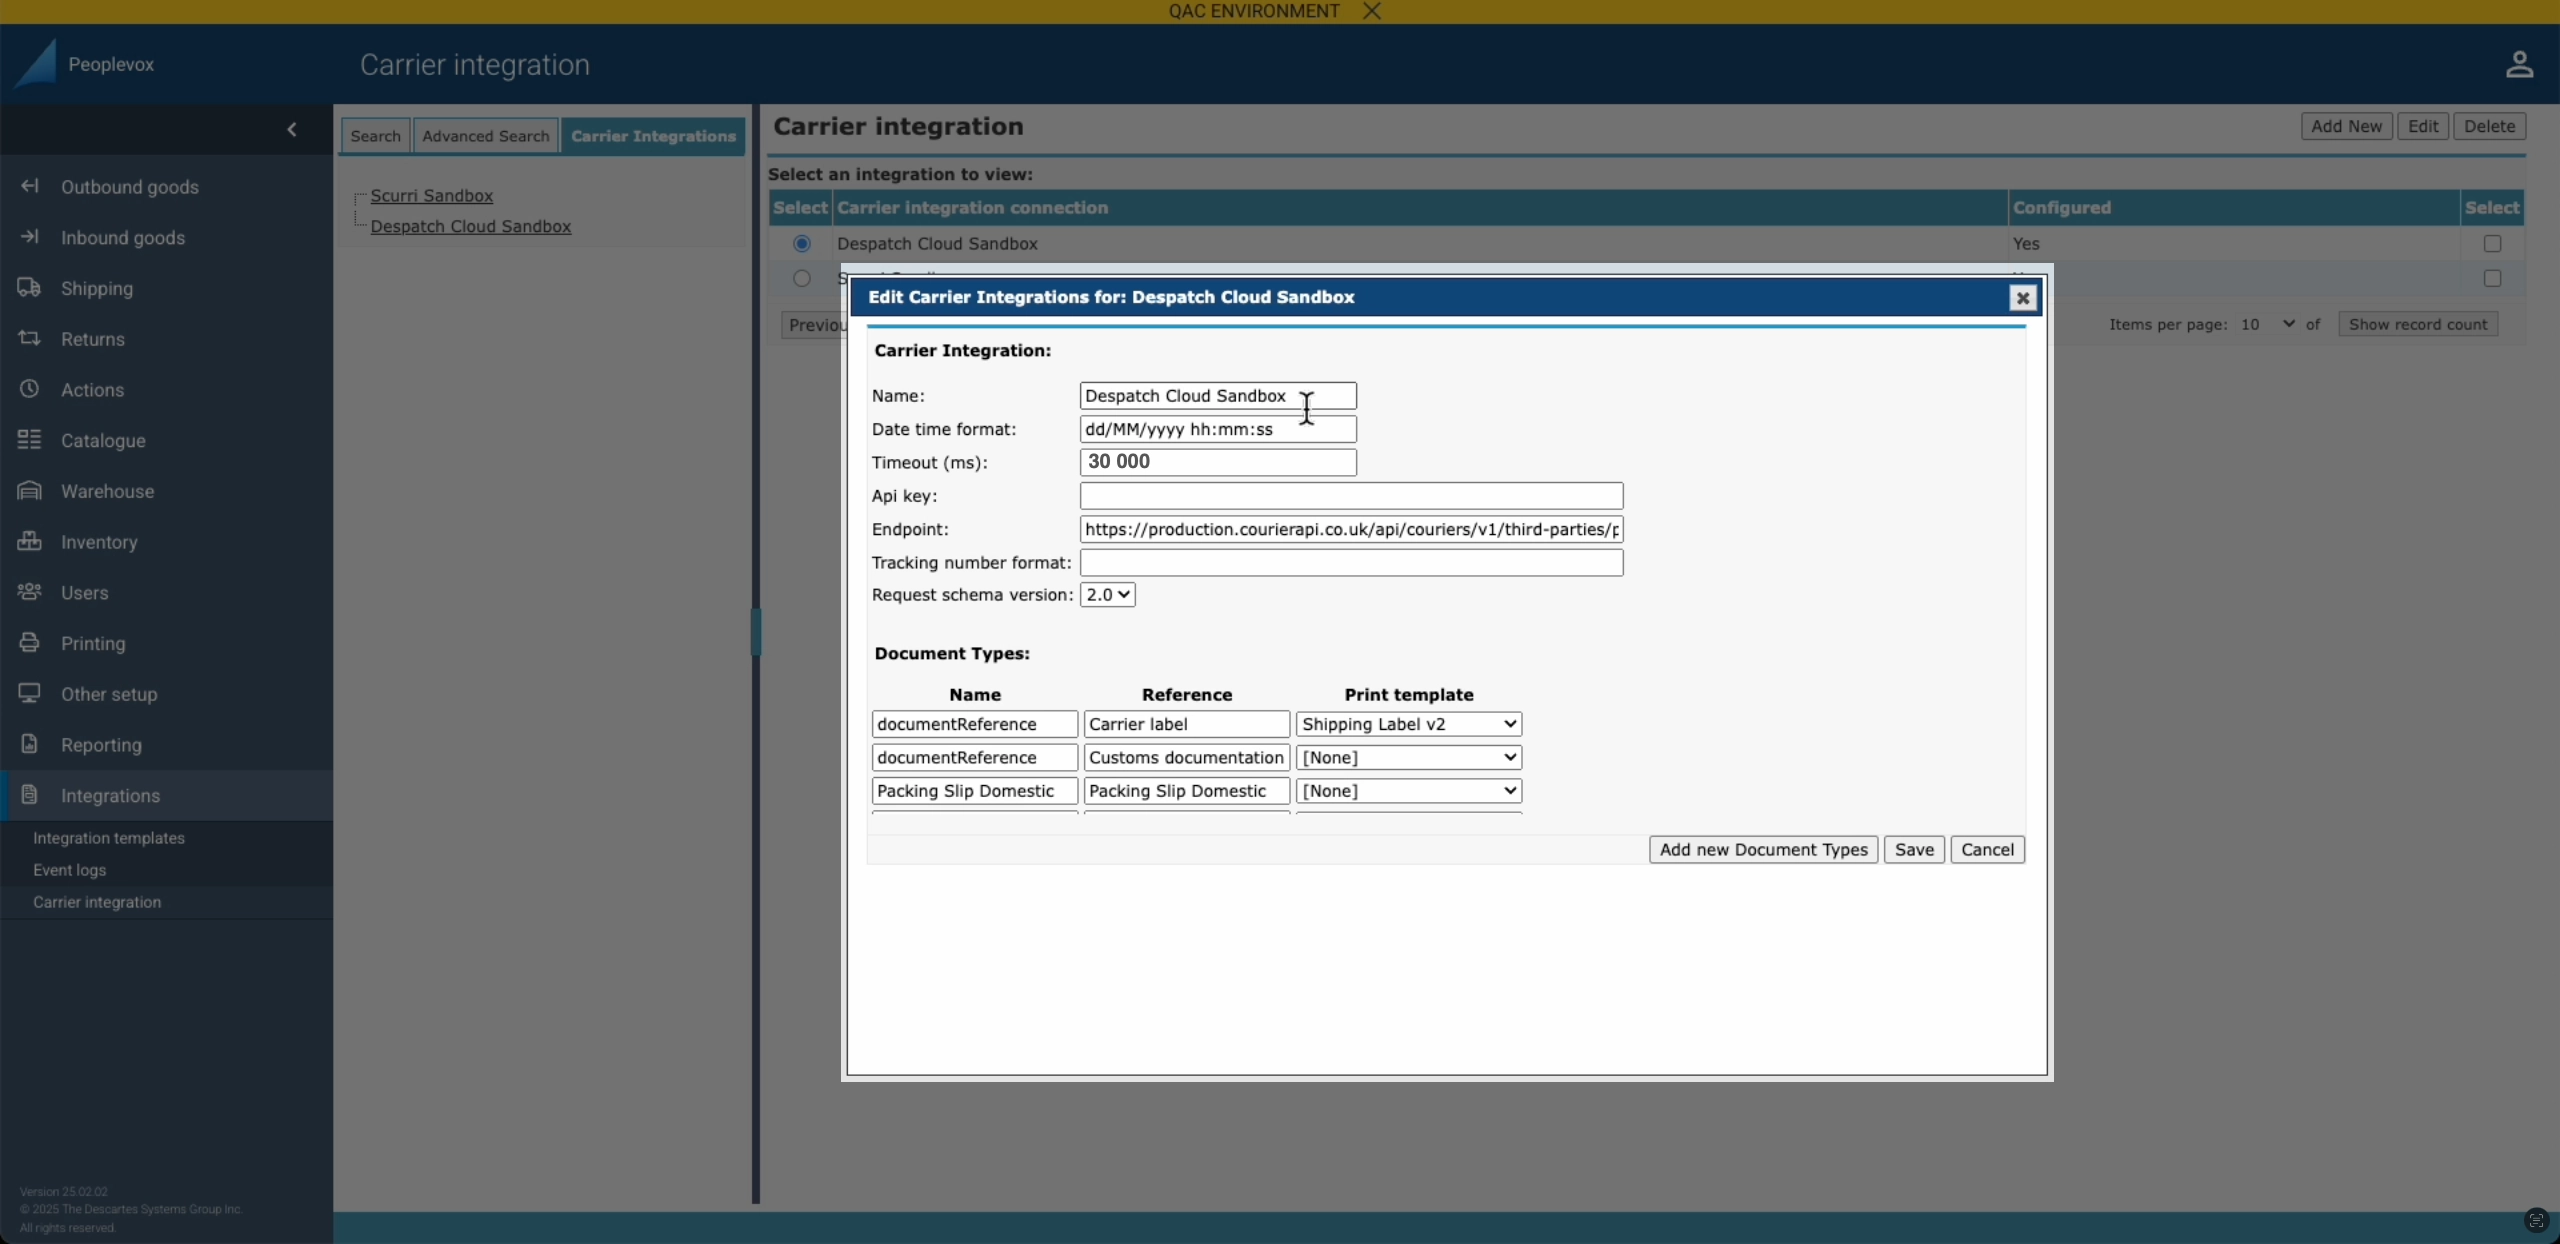Open the Despatch Cloud Sandbox tree link

point(470,227)
